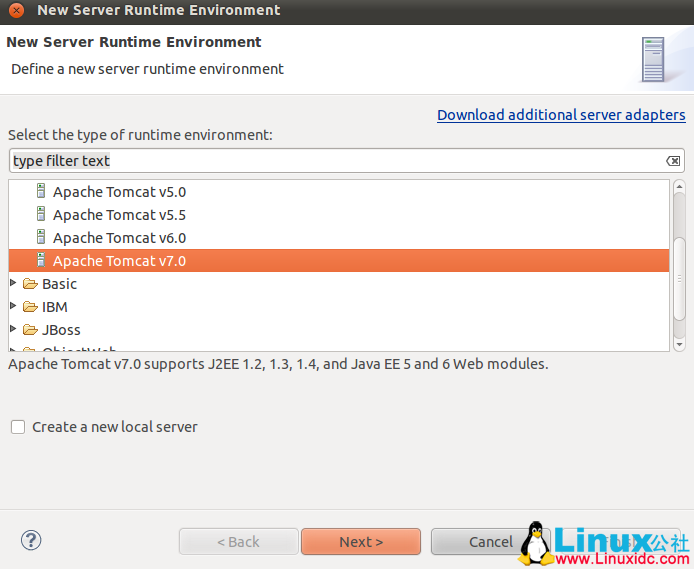Expand the Basic category arrow
Image resolution: width=694 pixels, height=569 pixels.
(x=13, y=284)
